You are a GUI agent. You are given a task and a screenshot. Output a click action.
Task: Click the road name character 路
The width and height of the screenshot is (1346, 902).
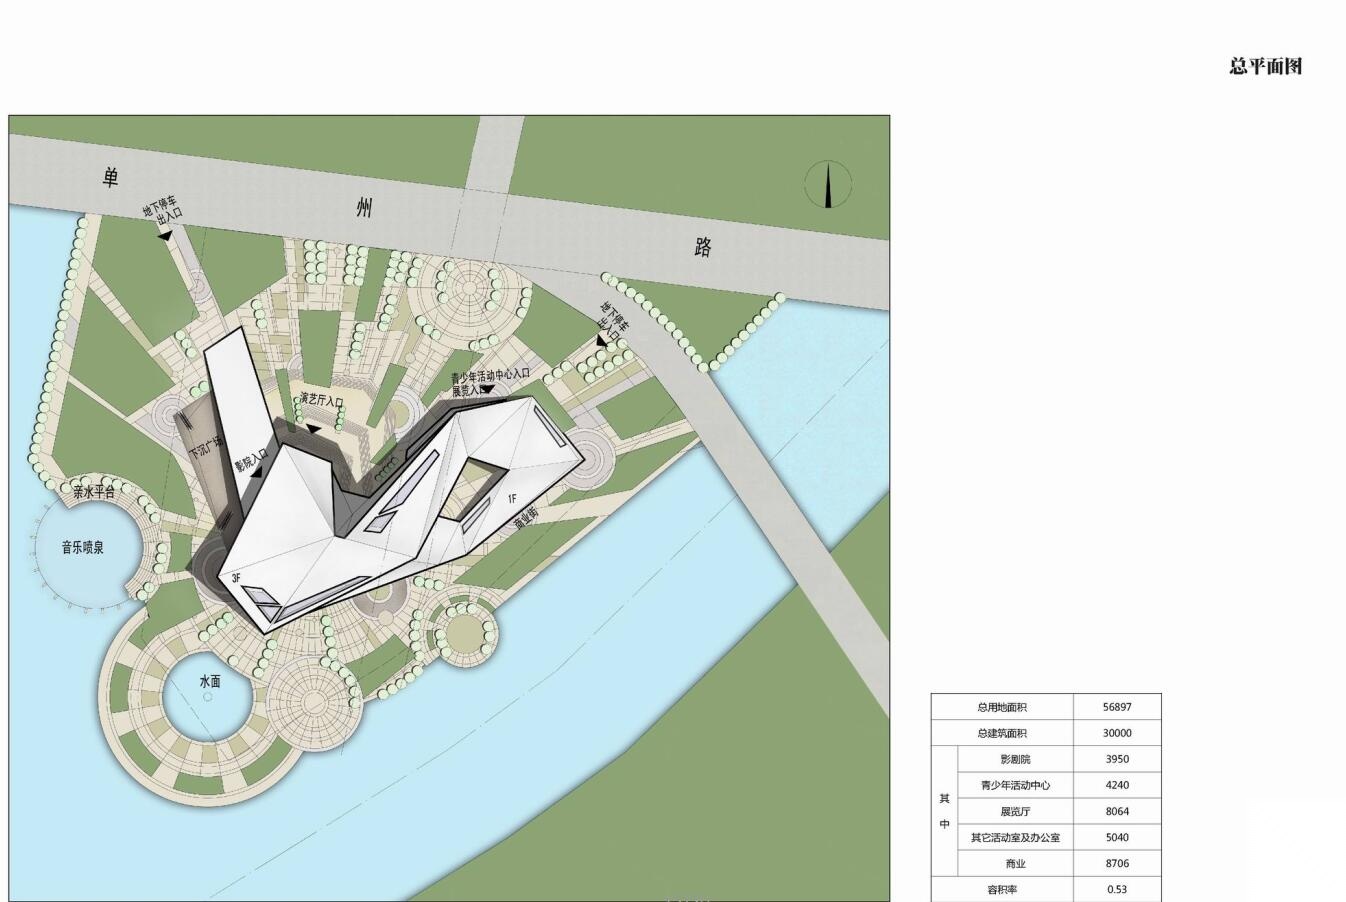tap(702, 247)
